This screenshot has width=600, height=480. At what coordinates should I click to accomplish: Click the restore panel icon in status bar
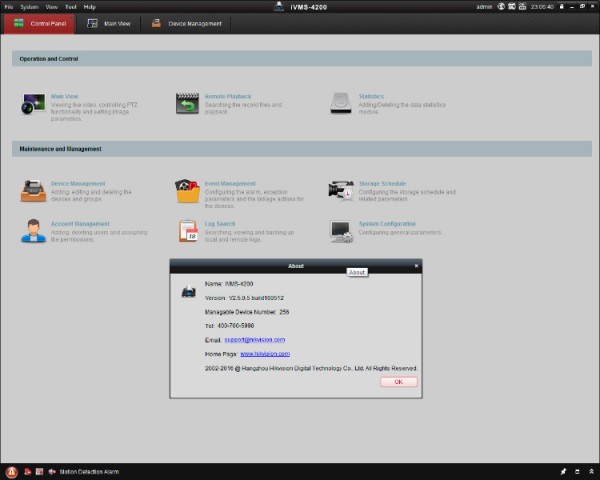tap(577, 472)
